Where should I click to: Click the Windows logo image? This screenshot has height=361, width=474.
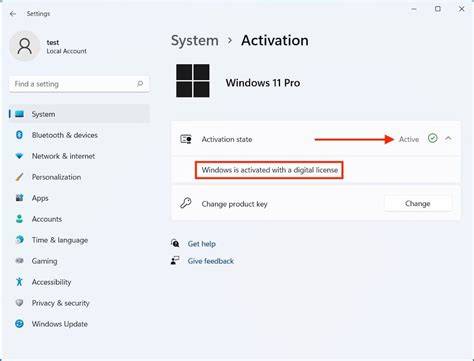pyautogui.click(x=193, y=81)
